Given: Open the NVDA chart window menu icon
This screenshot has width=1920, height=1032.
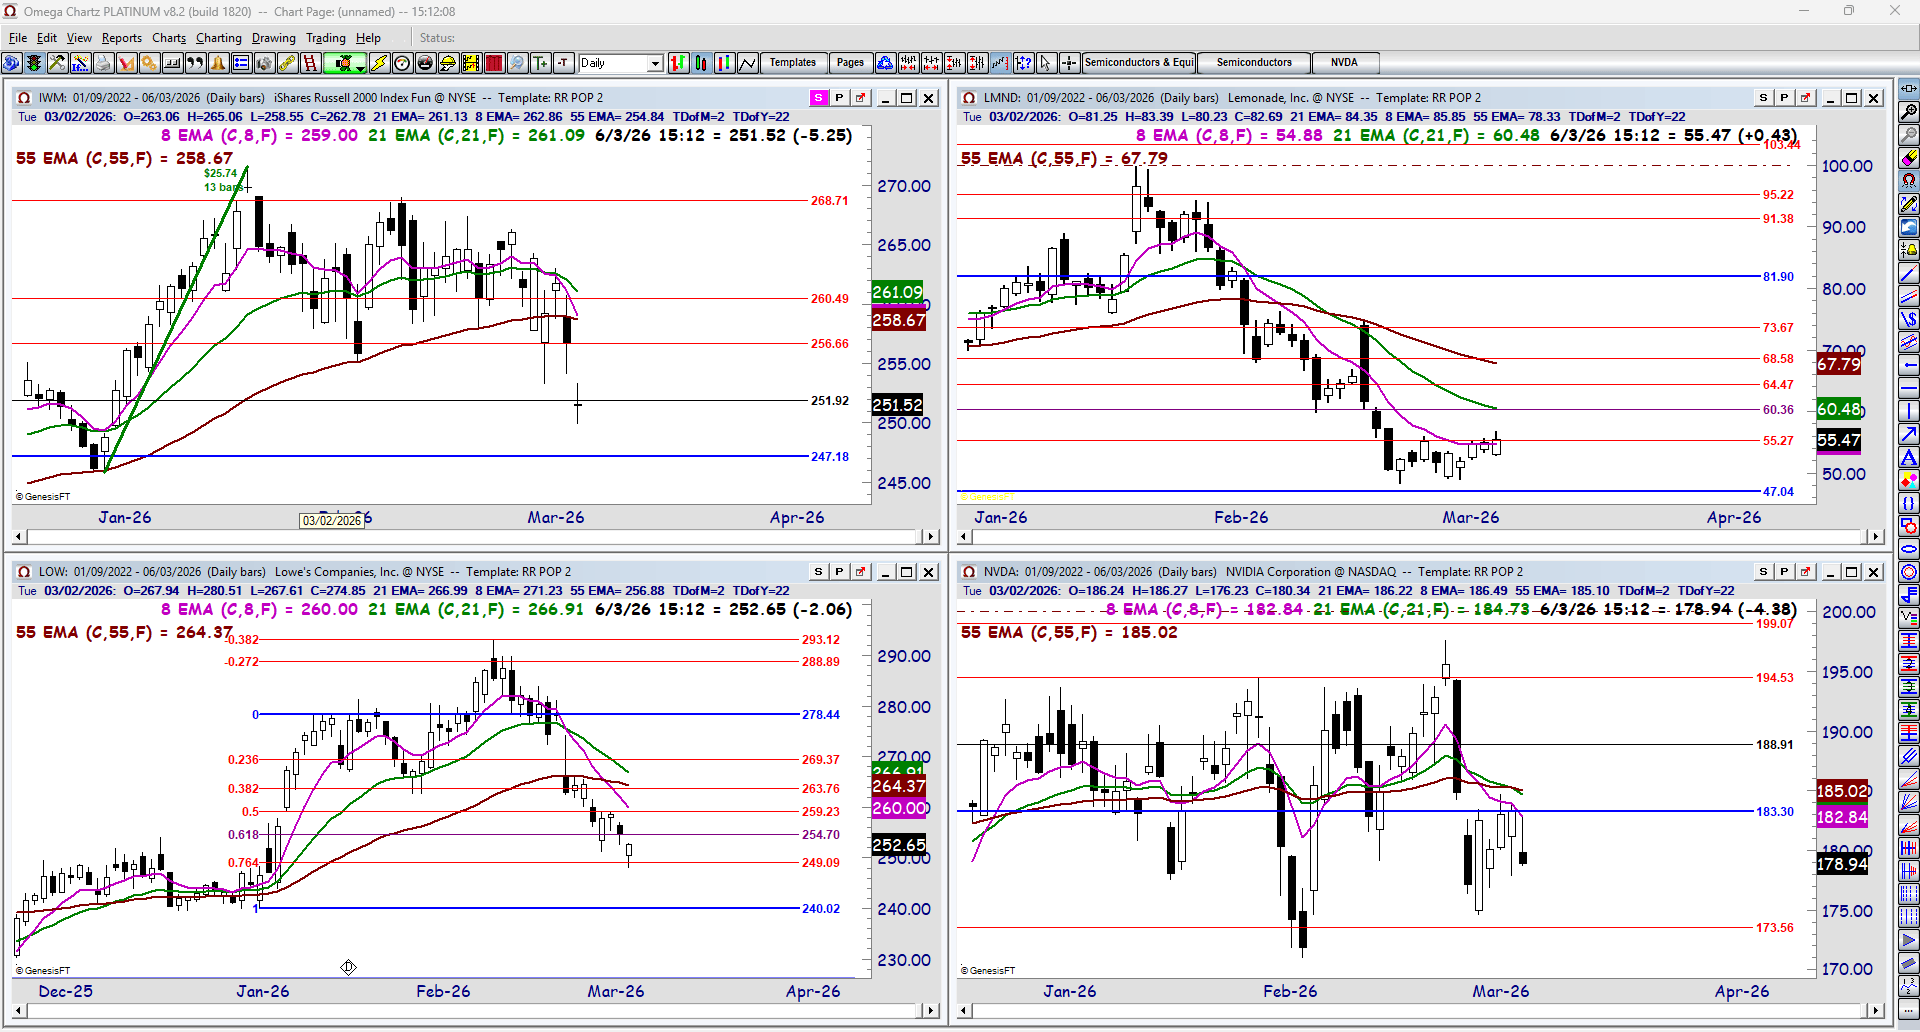Looking at the screenshot, I should 968,572.
